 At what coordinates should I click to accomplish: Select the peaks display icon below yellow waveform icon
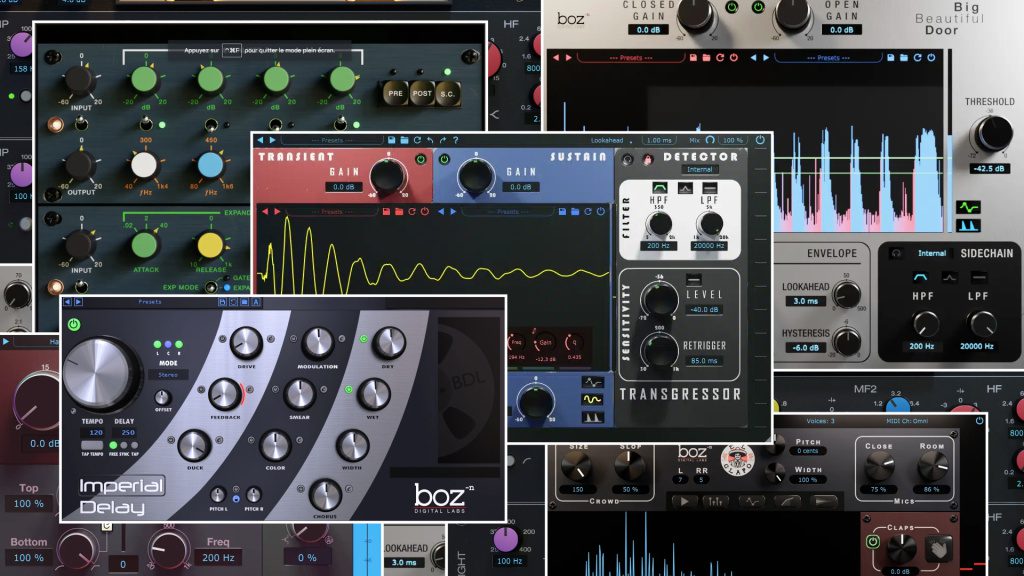point(592,417)
